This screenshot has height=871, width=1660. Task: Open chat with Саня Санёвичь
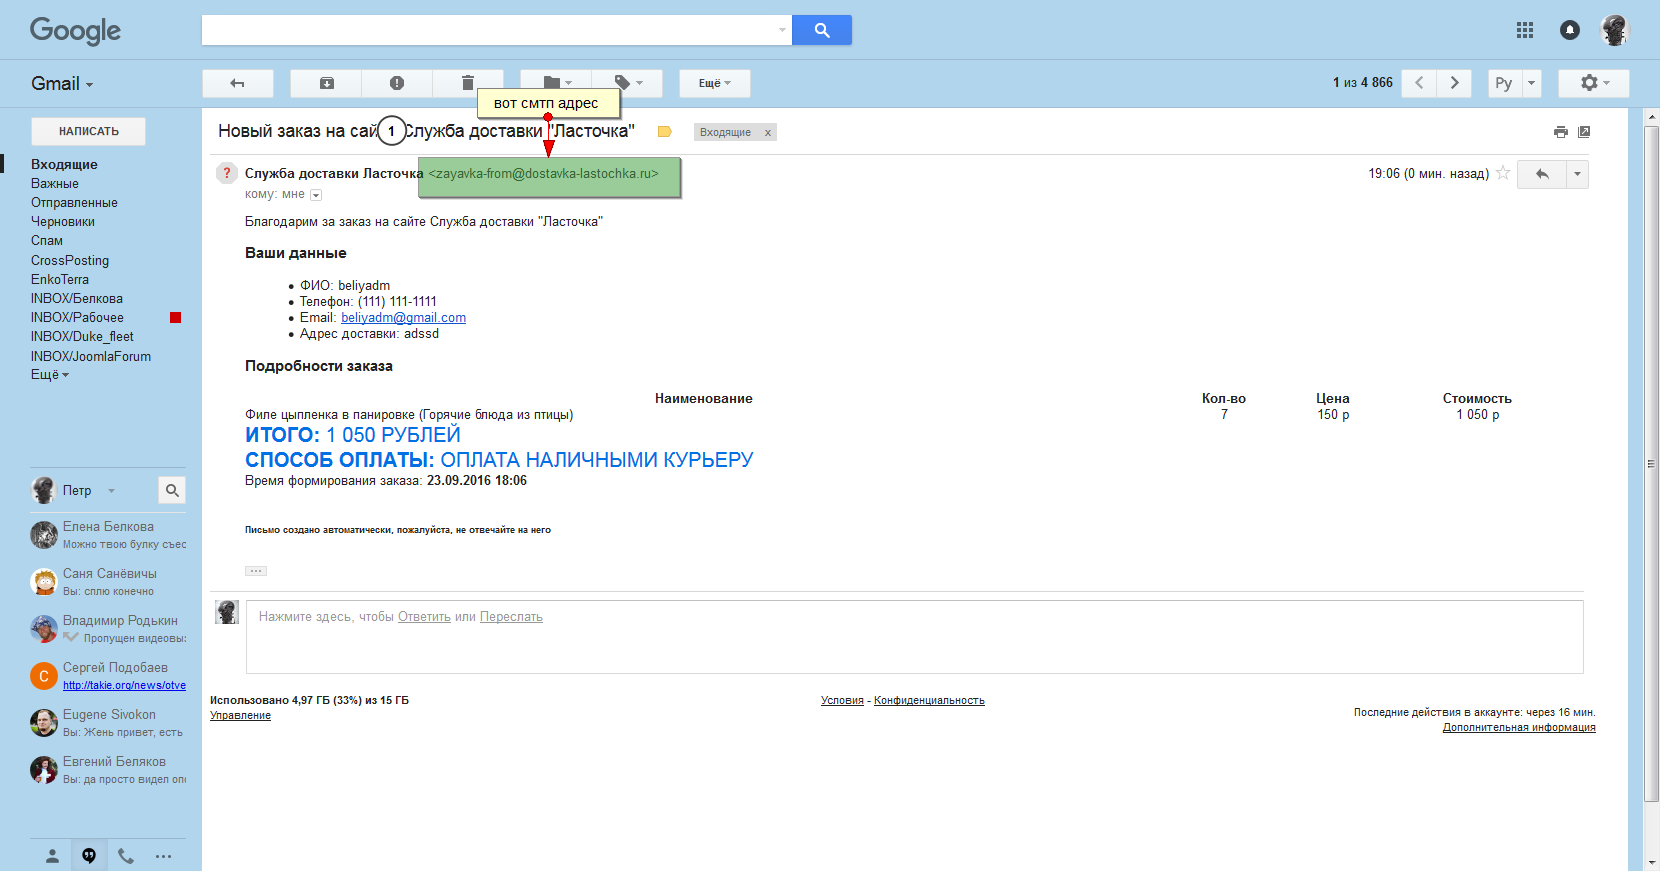(x=108, y=582)
